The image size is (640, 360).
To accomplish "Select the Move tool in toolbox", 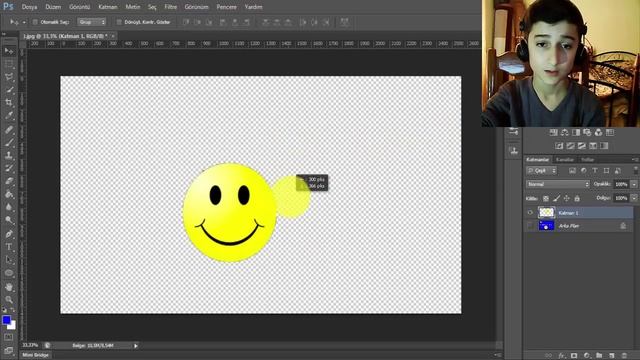I will pos(9,51).
